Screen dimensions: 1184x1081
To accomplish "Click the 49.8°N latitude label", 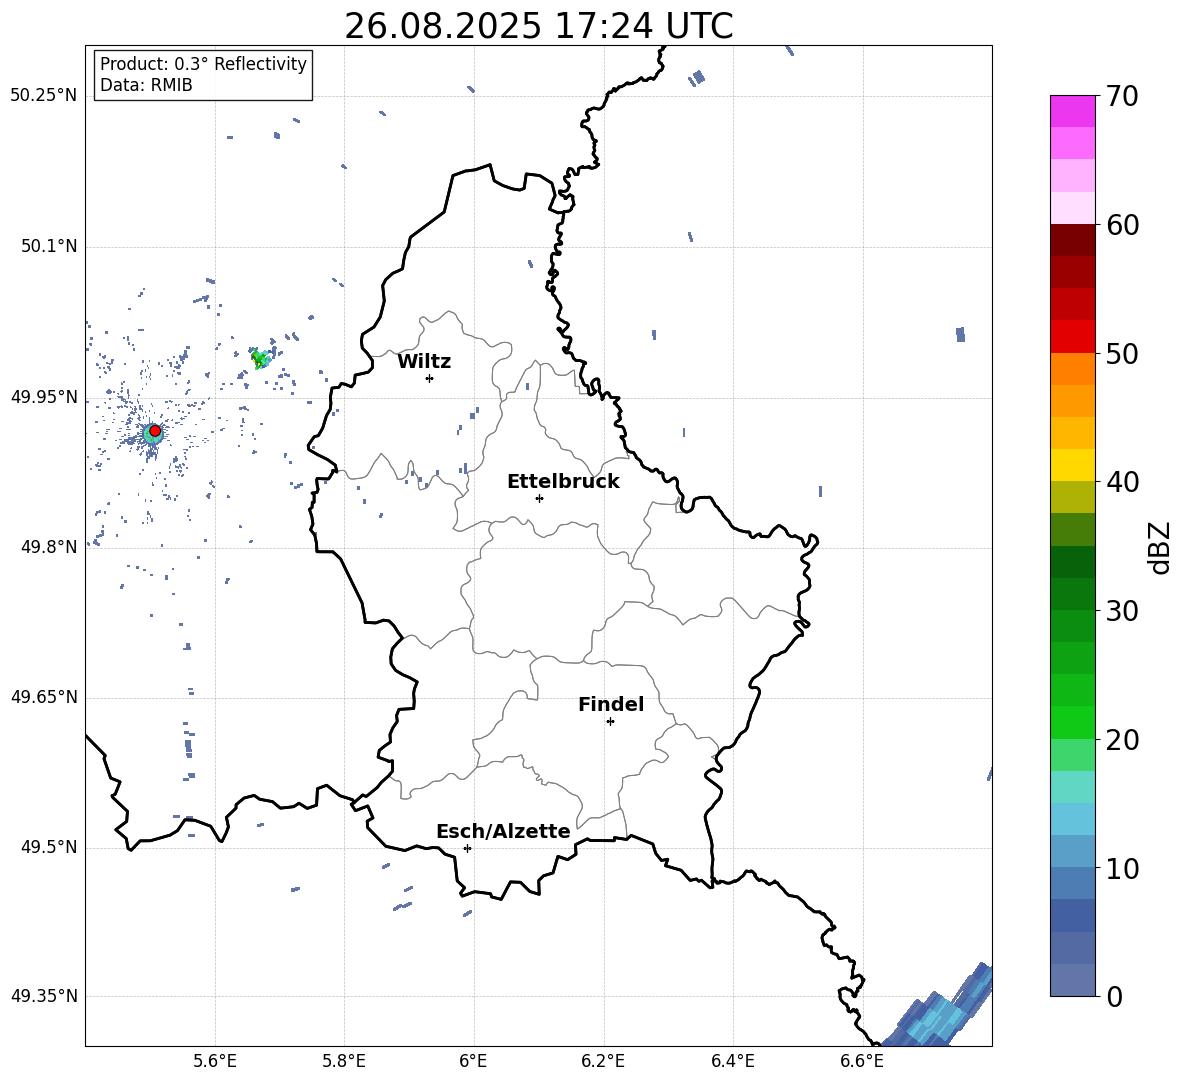I will (49, 547).
